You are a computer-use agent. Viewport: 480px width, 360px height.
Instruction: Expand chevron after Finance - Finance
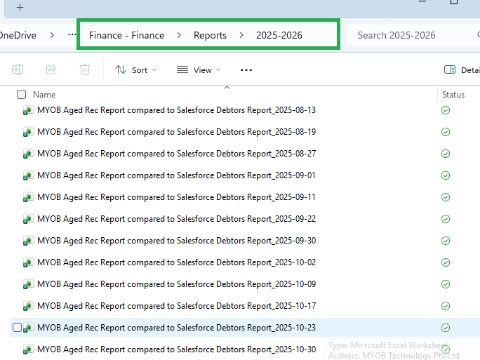click(x=179, y=35)
